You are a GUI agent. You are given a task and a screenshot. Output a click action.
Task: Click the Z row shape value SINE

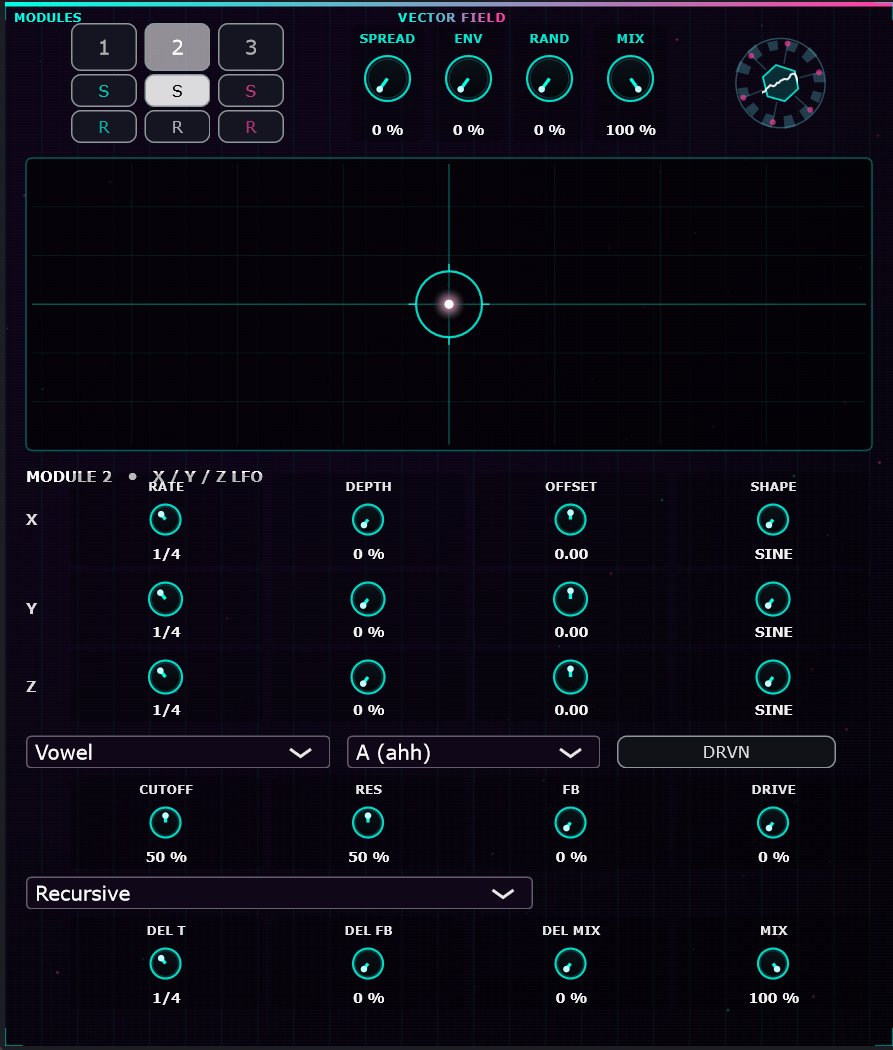point(773,710)
